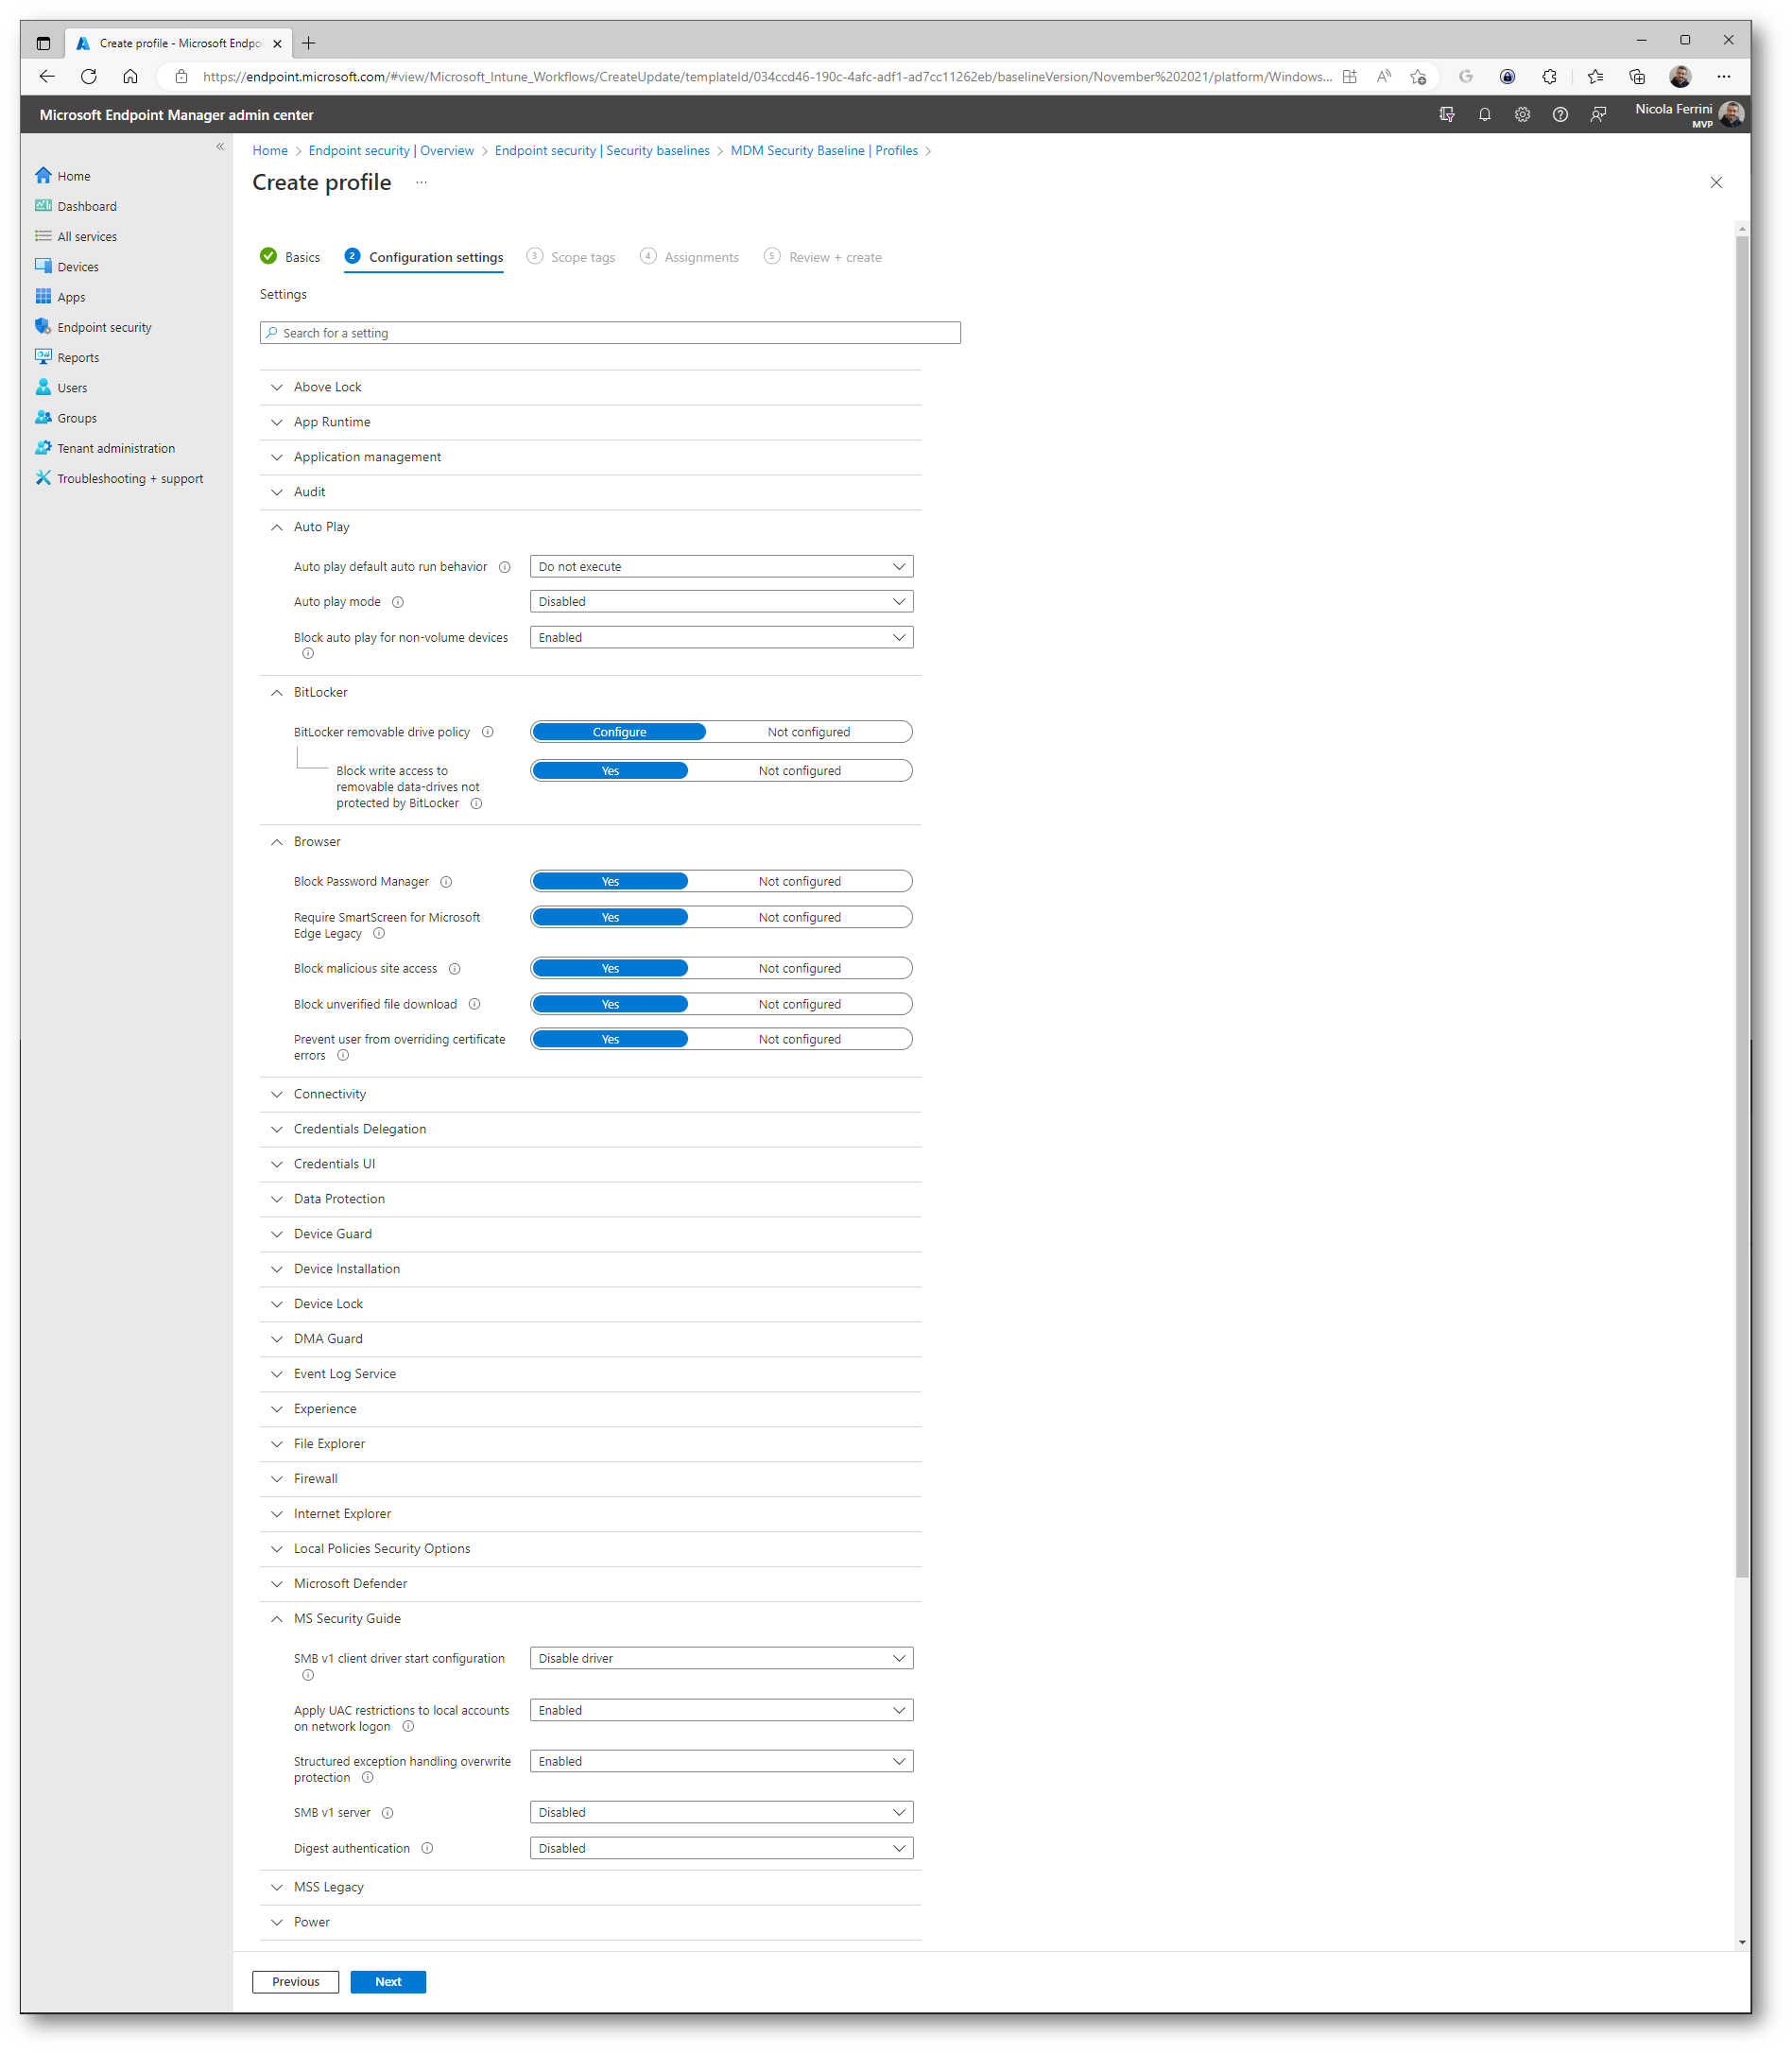This screenshot has width=1792, height=2054.
Task: Set Require SmartScreen for Edge Legacy to Not configured
Action: coord(800,918)
